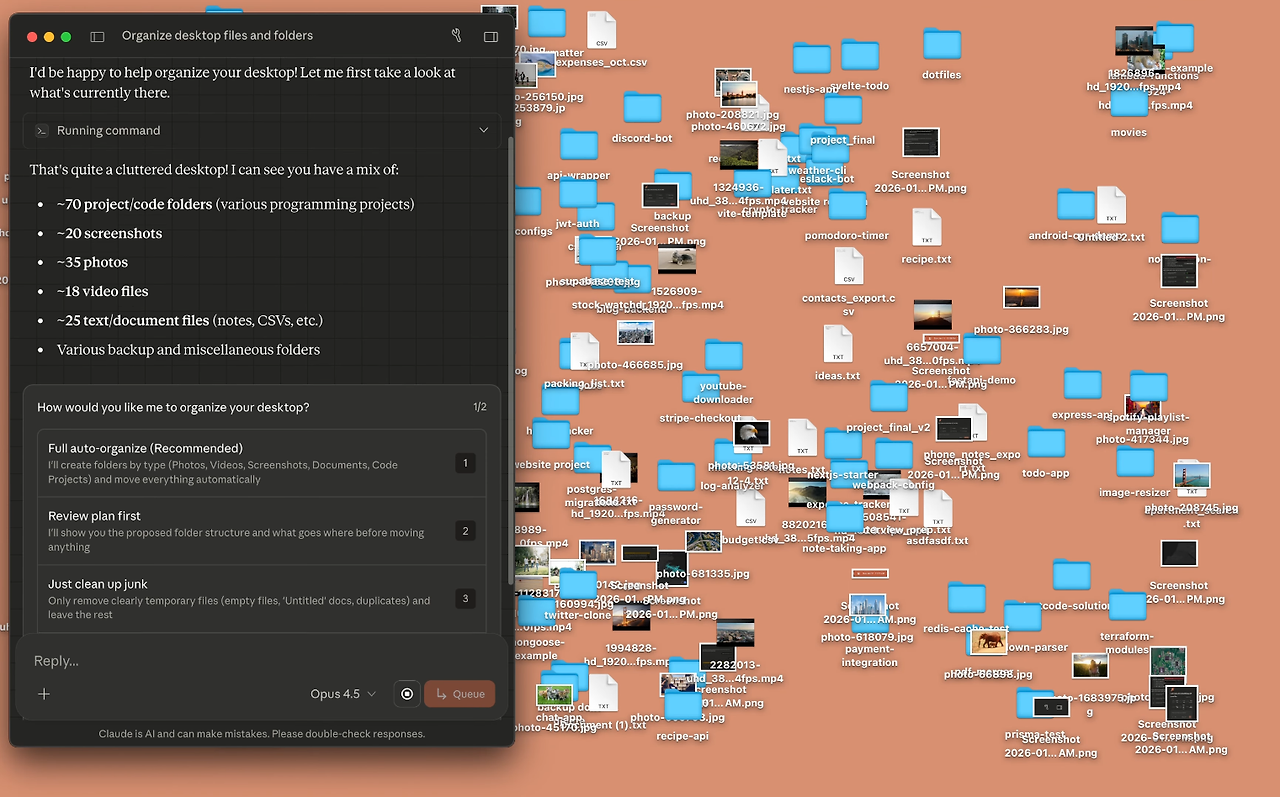Select the nestjs-app folder

click(812, 59)
